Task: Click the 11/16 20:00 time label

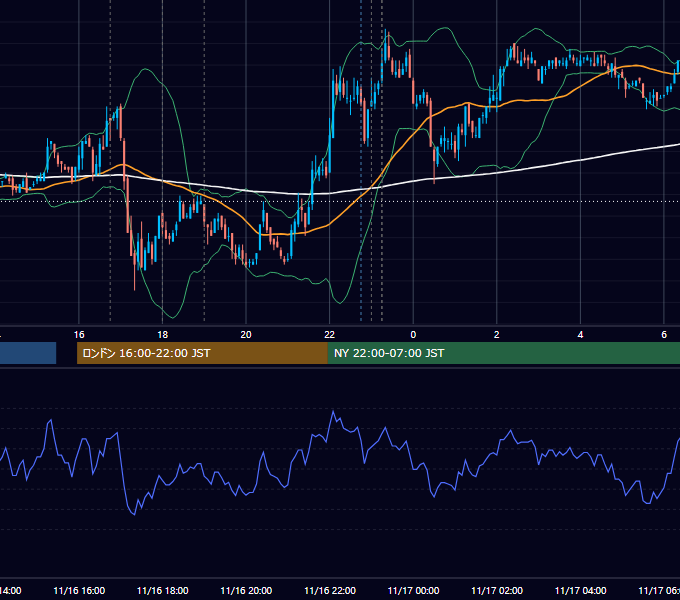Action: (x=246, y=591)
